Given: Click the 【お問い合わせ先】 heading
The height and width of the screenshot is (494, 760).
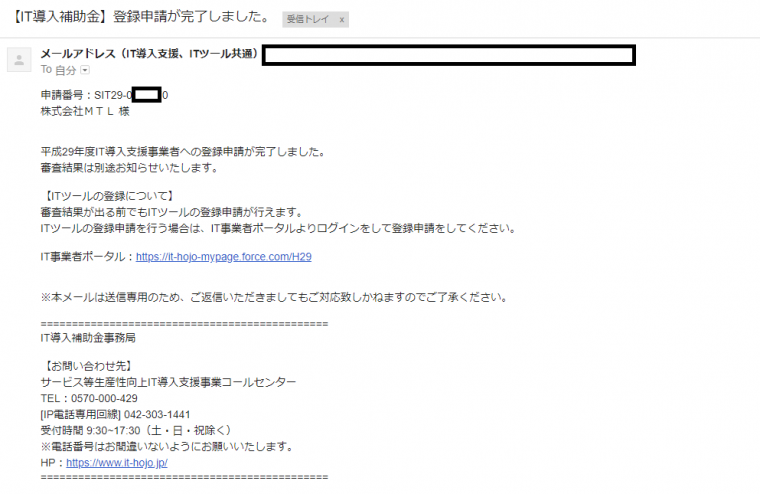Looking at the screenshot, I should [x=87, y=367].
